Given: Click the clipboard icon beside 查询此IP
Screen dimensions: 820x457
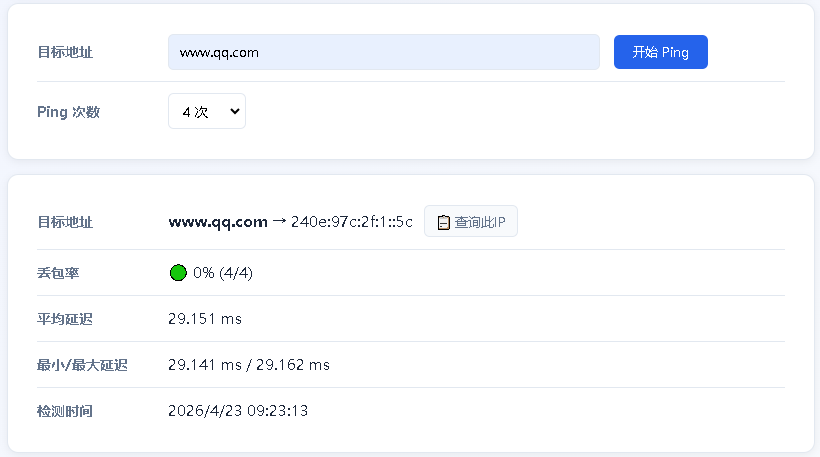Looking at the screenshot, I should point(444,222).
